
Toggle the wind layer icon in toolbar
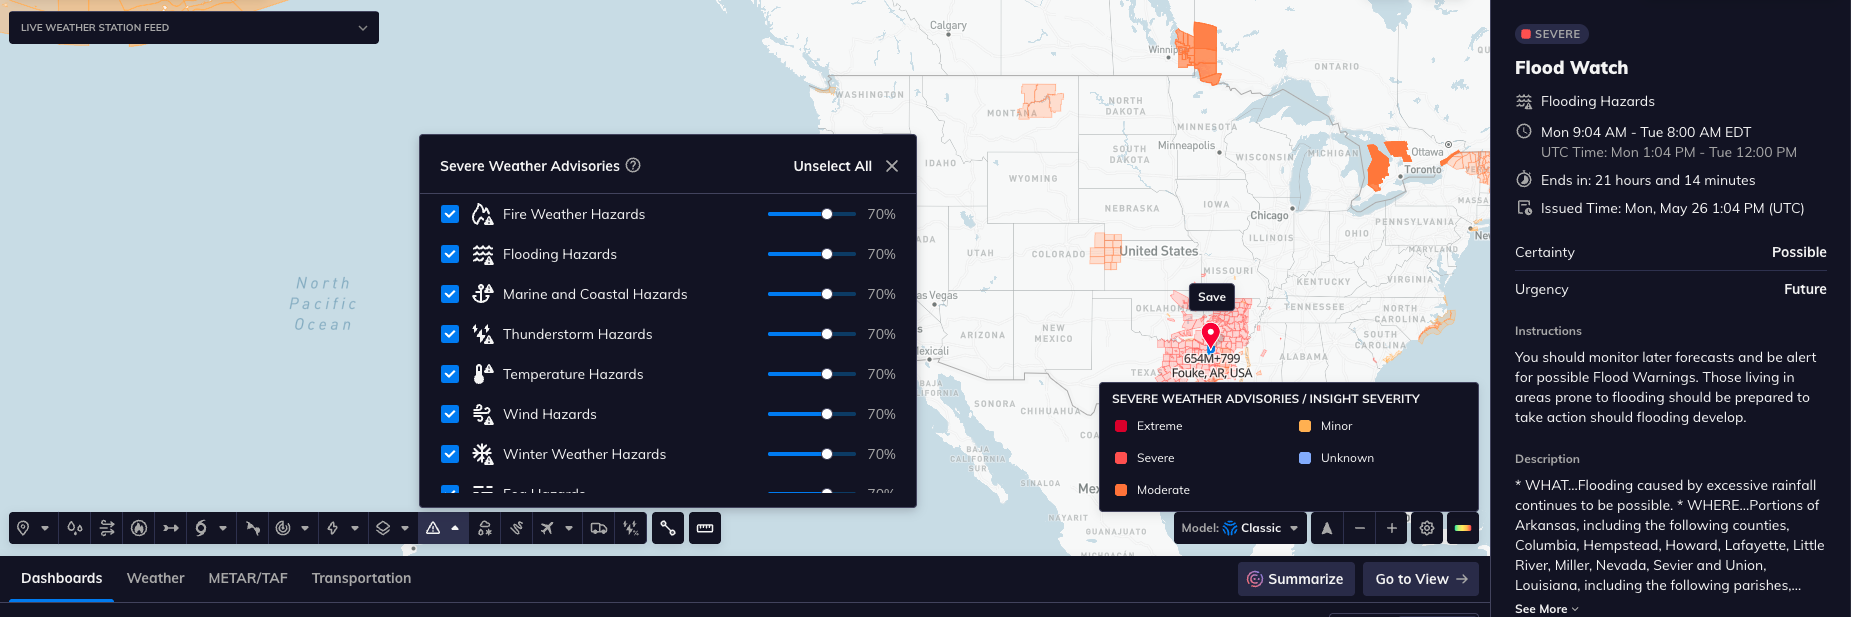(107, 528)
